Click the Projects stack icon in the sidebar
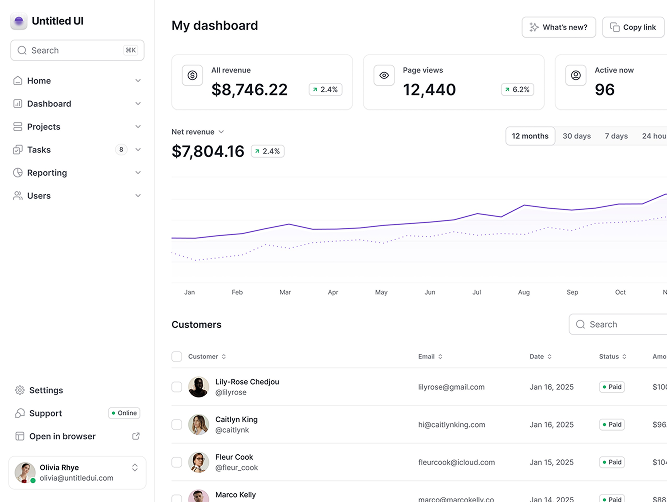The height and width of the screenshot is (502, 667). point(17,126)
